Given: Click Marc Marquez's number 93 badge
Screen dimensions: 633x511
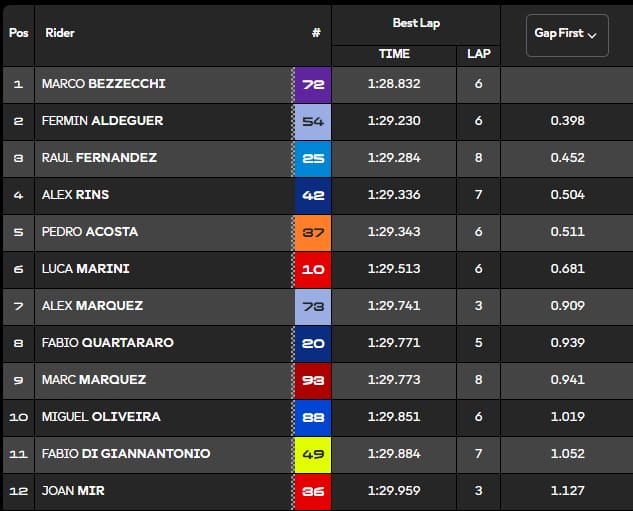Looking at the screenshot, I should [x=313, y=380].
